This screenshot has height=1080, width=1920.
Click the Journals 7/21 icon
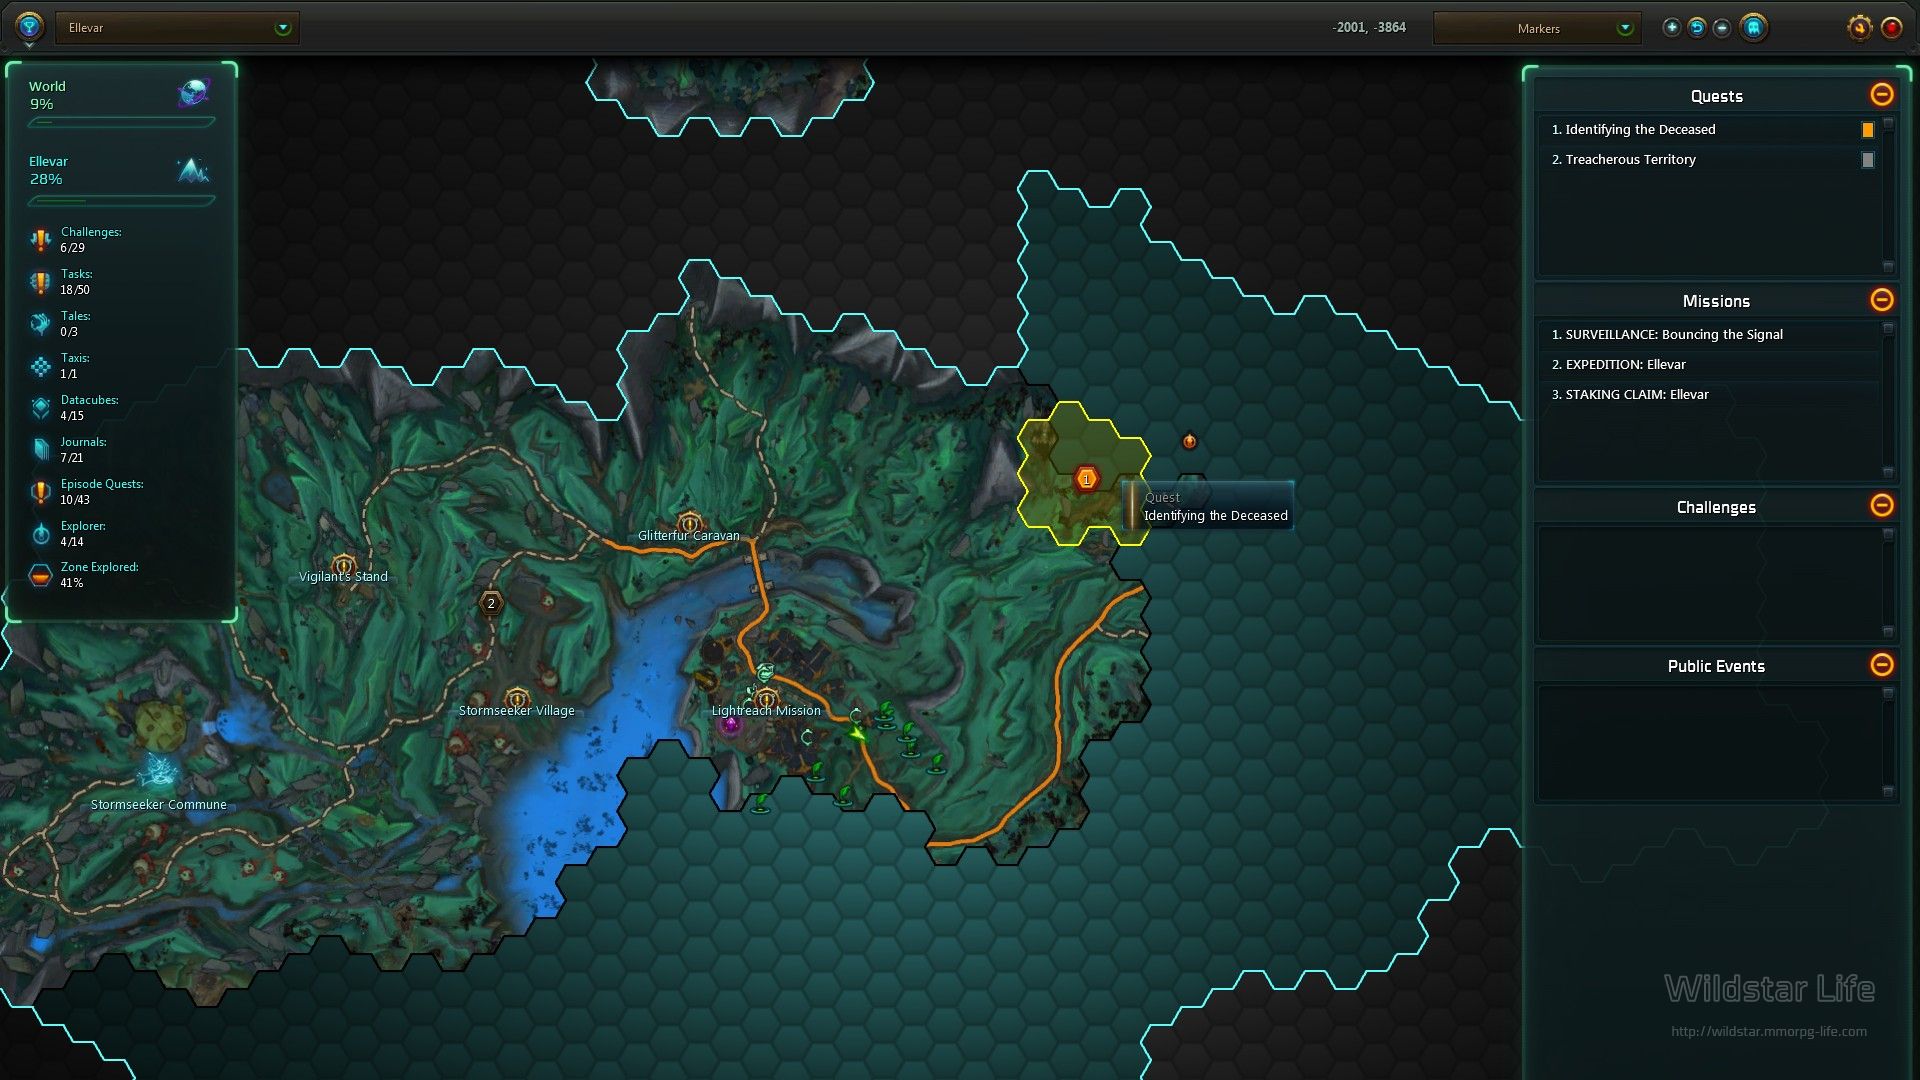pos(40,450)
